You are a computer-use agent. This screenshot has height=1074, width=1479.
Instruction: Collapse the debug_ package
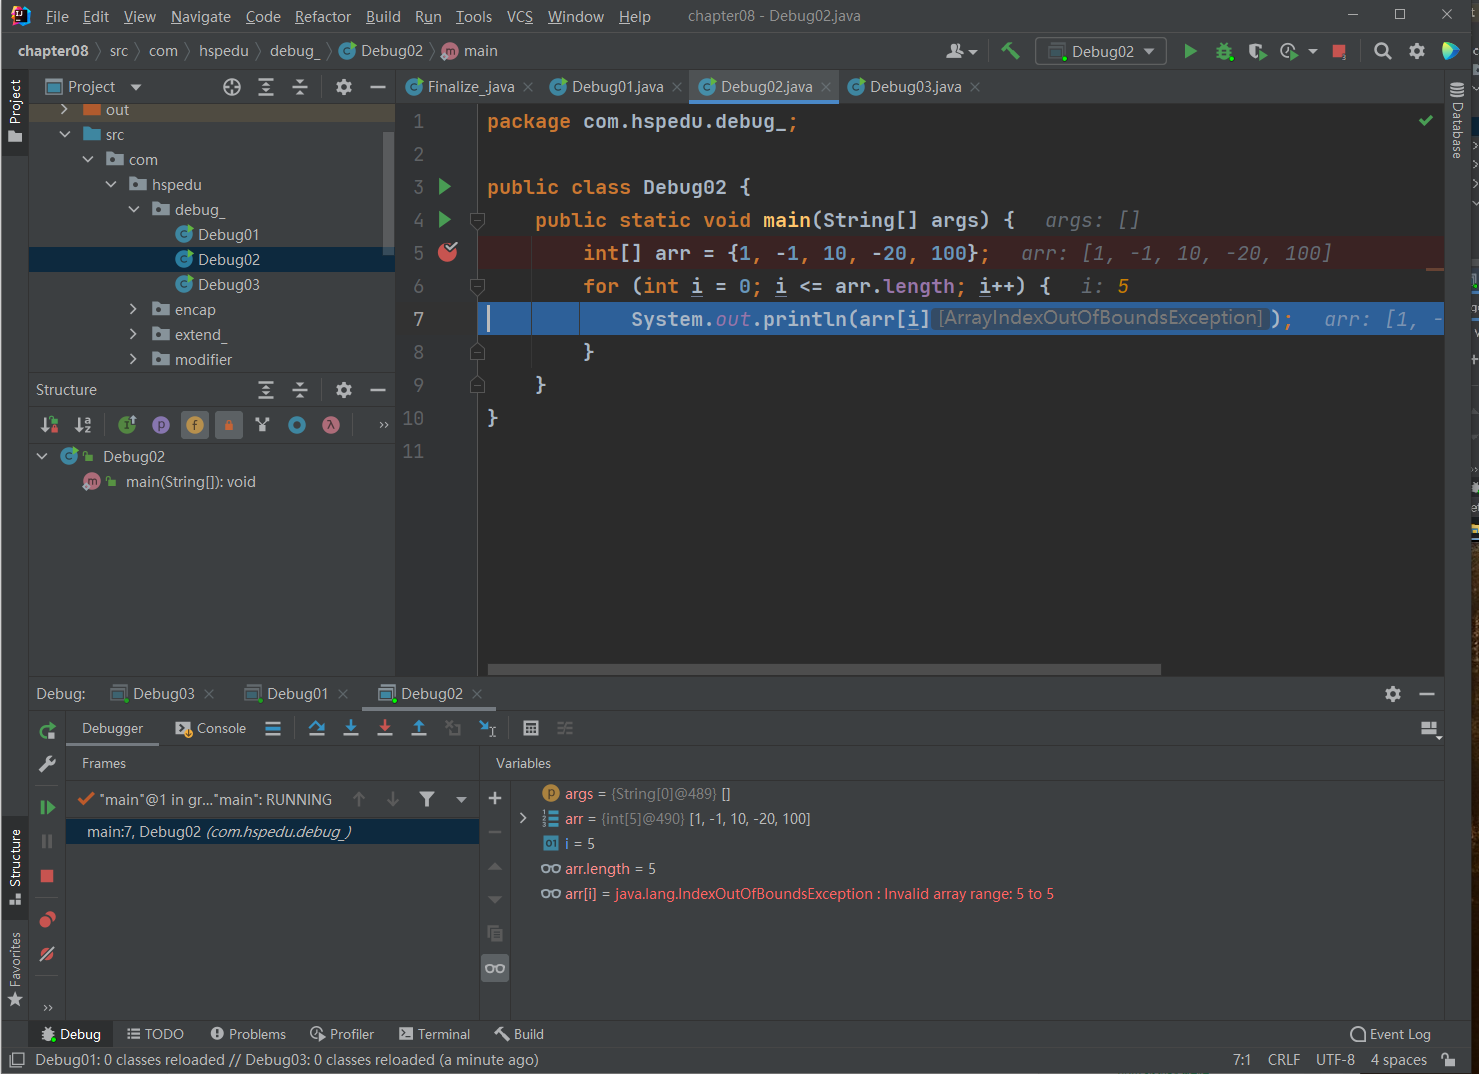click(133, 210)
